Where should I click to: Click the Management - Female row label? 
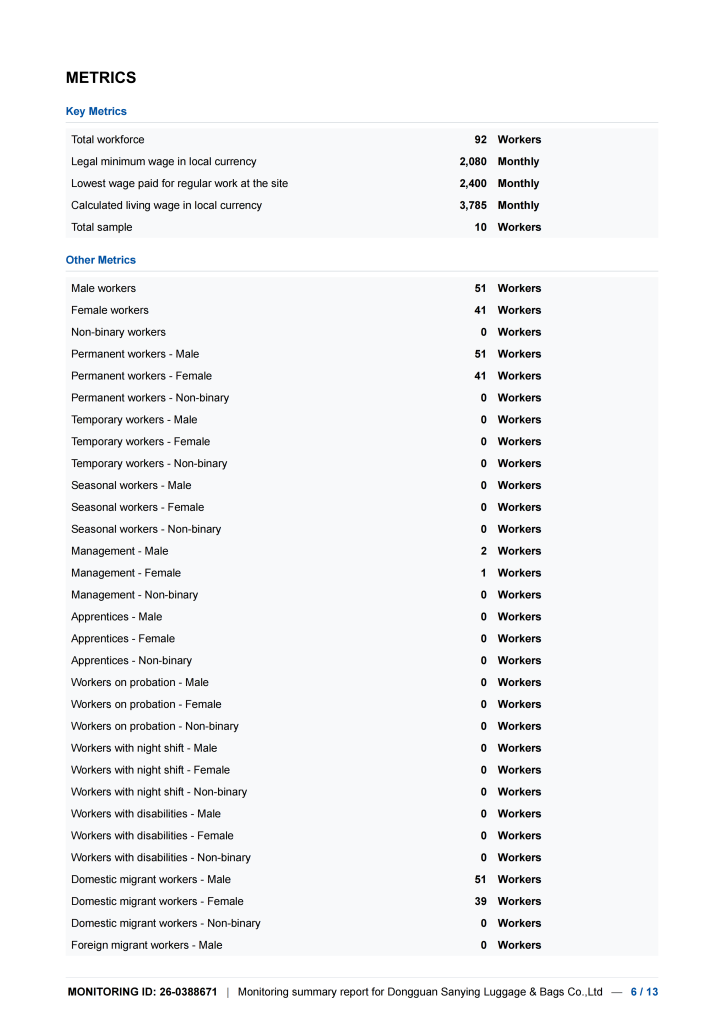pos(126,573)
